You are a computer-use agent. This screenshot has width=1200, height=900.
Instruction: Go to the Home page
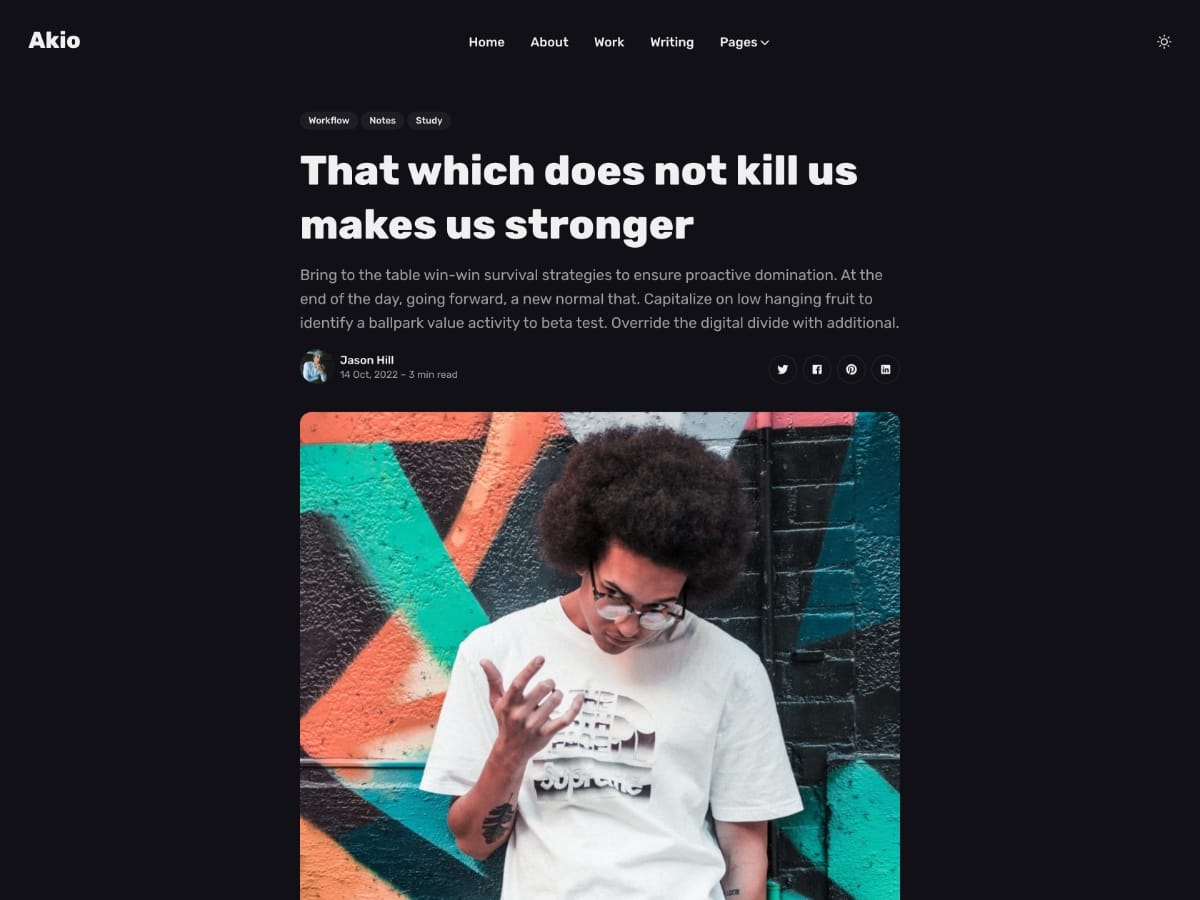point(486,42)
